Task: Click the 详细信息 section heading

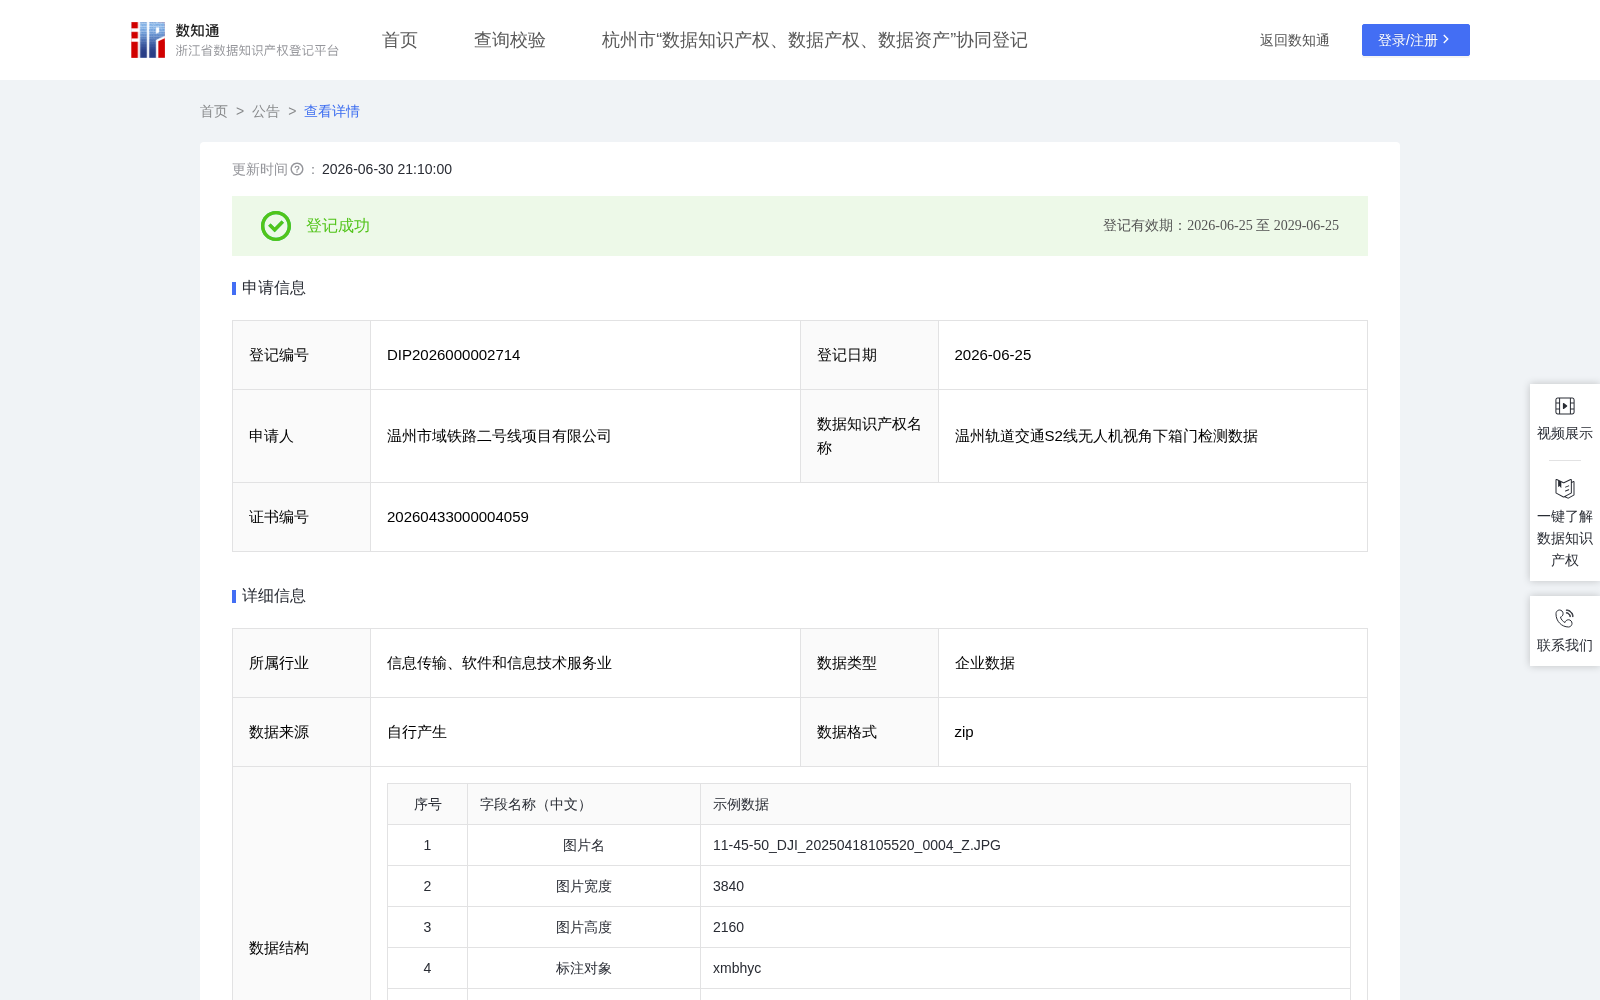Action: (x=274, y=596)
